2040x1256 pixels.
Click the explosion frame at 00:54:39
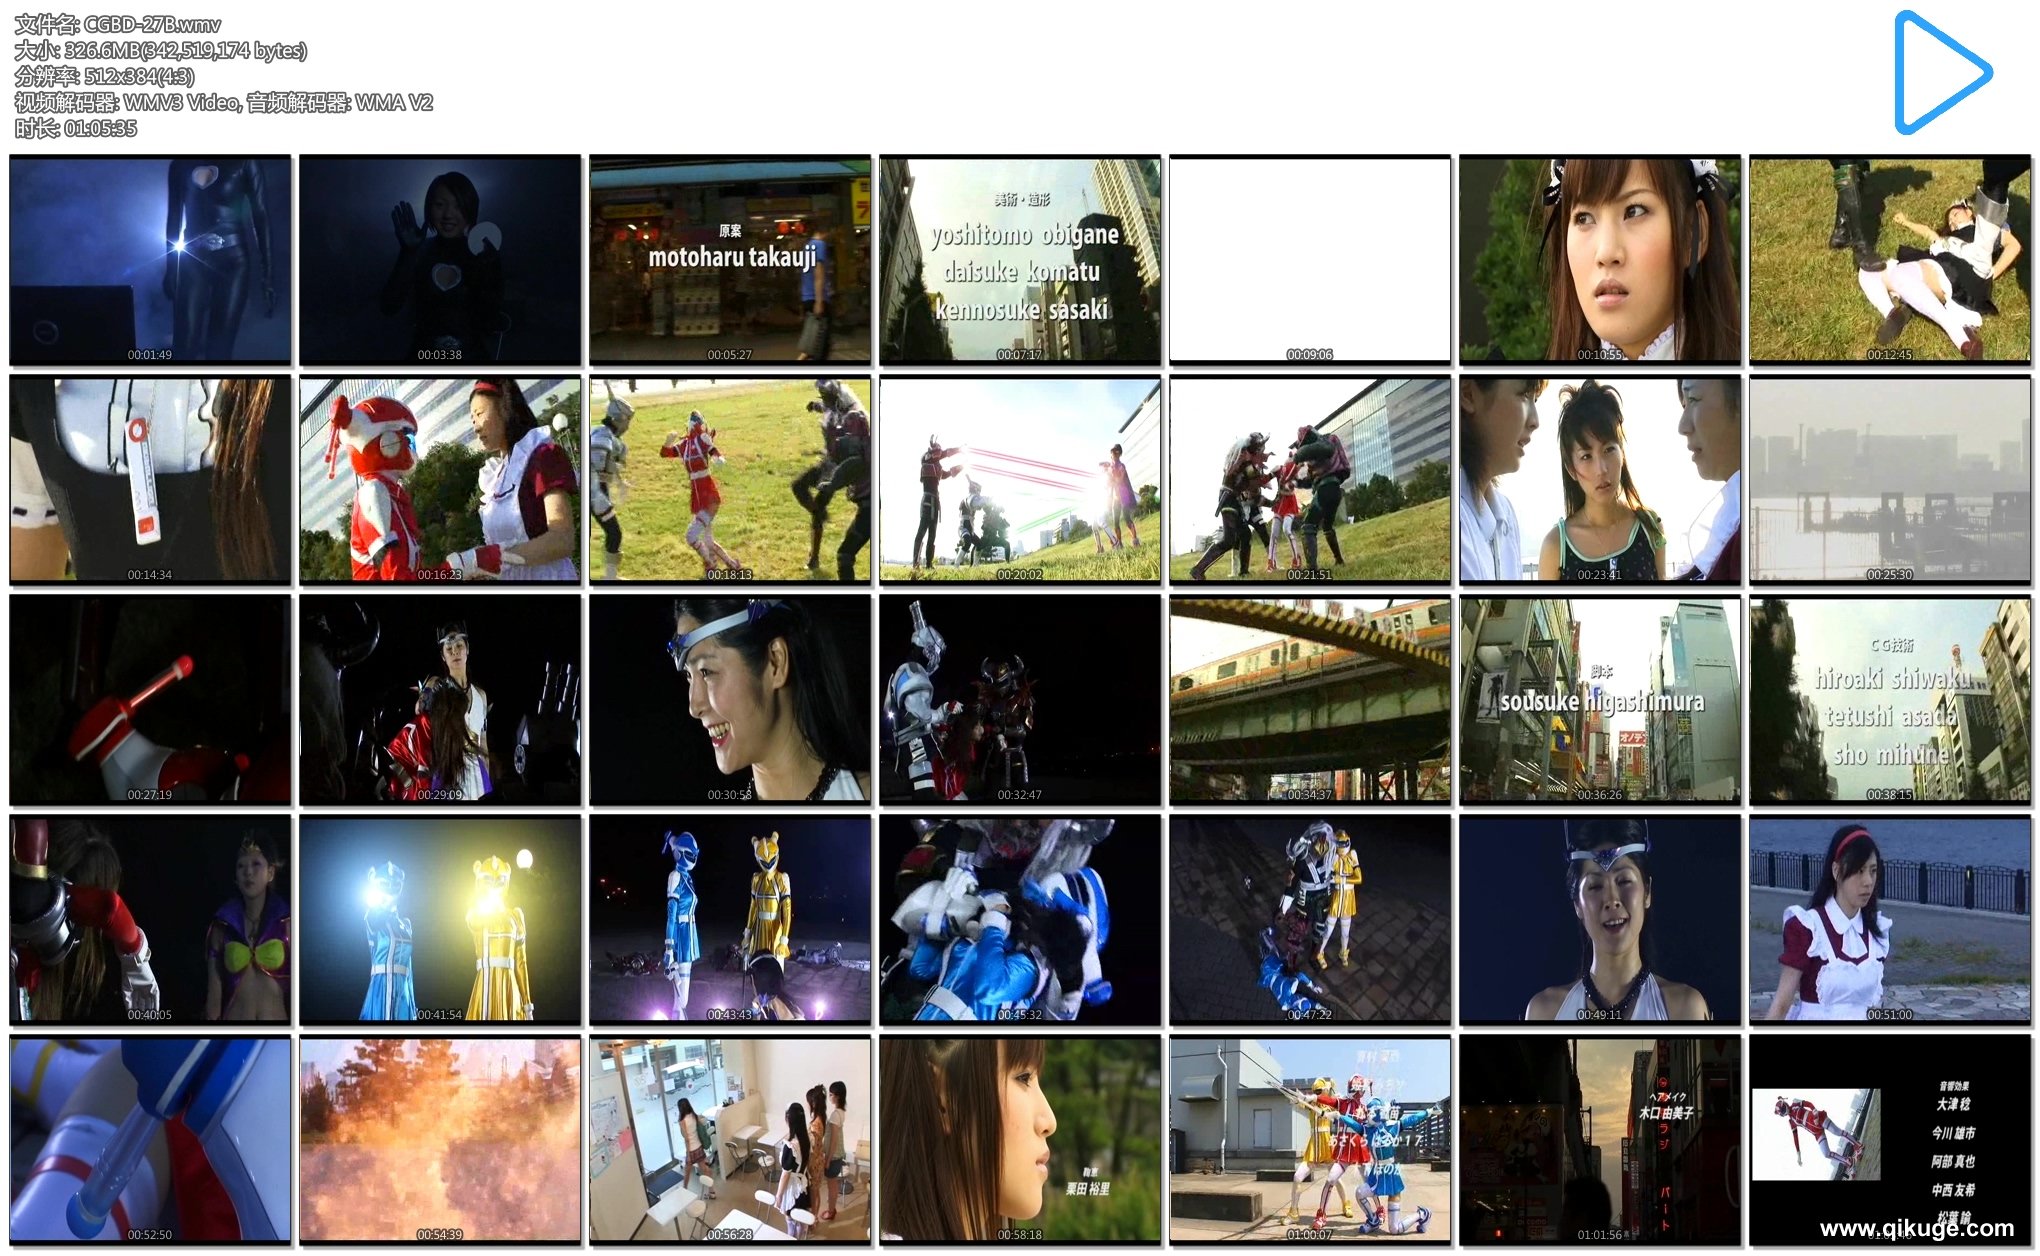(x=440, y=1140)
